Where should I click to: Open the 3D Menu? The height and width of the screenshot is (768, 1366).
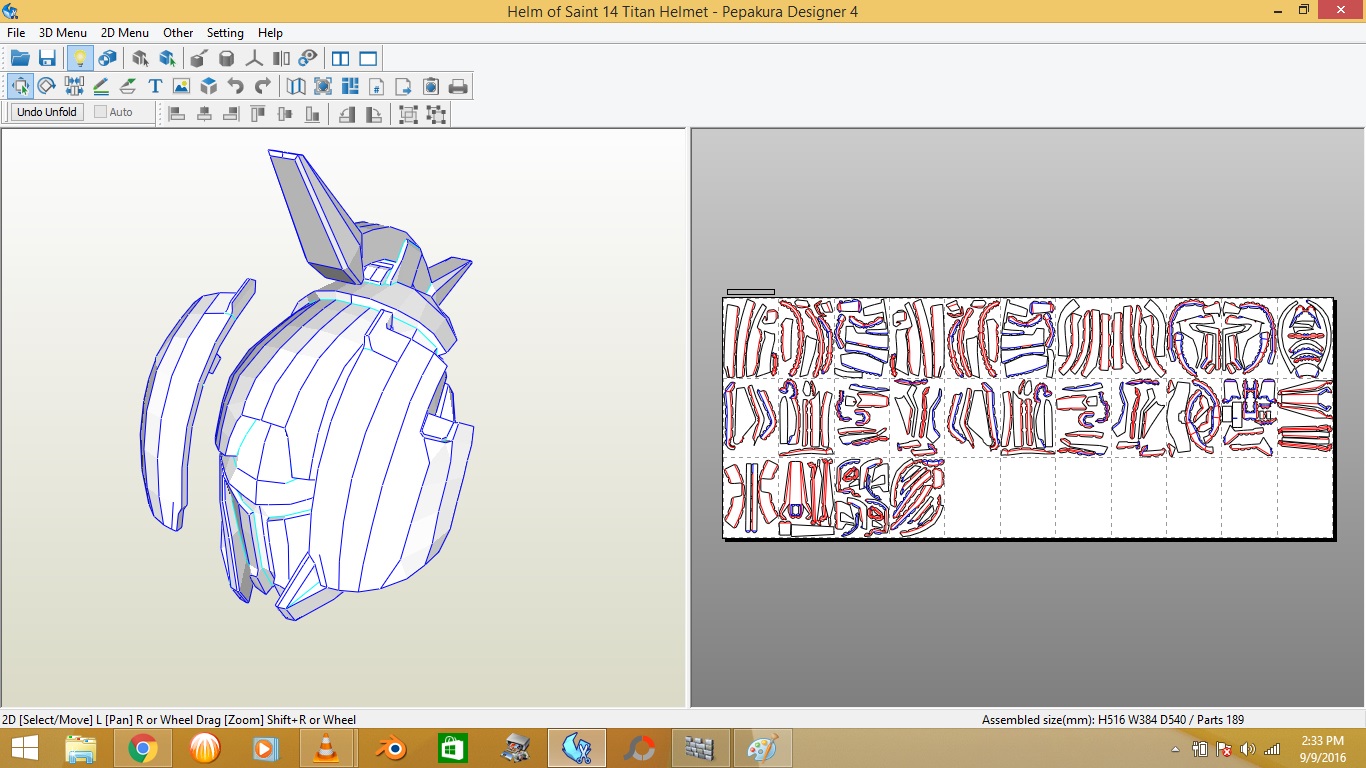pyautogui.click(x=62, y=33)
